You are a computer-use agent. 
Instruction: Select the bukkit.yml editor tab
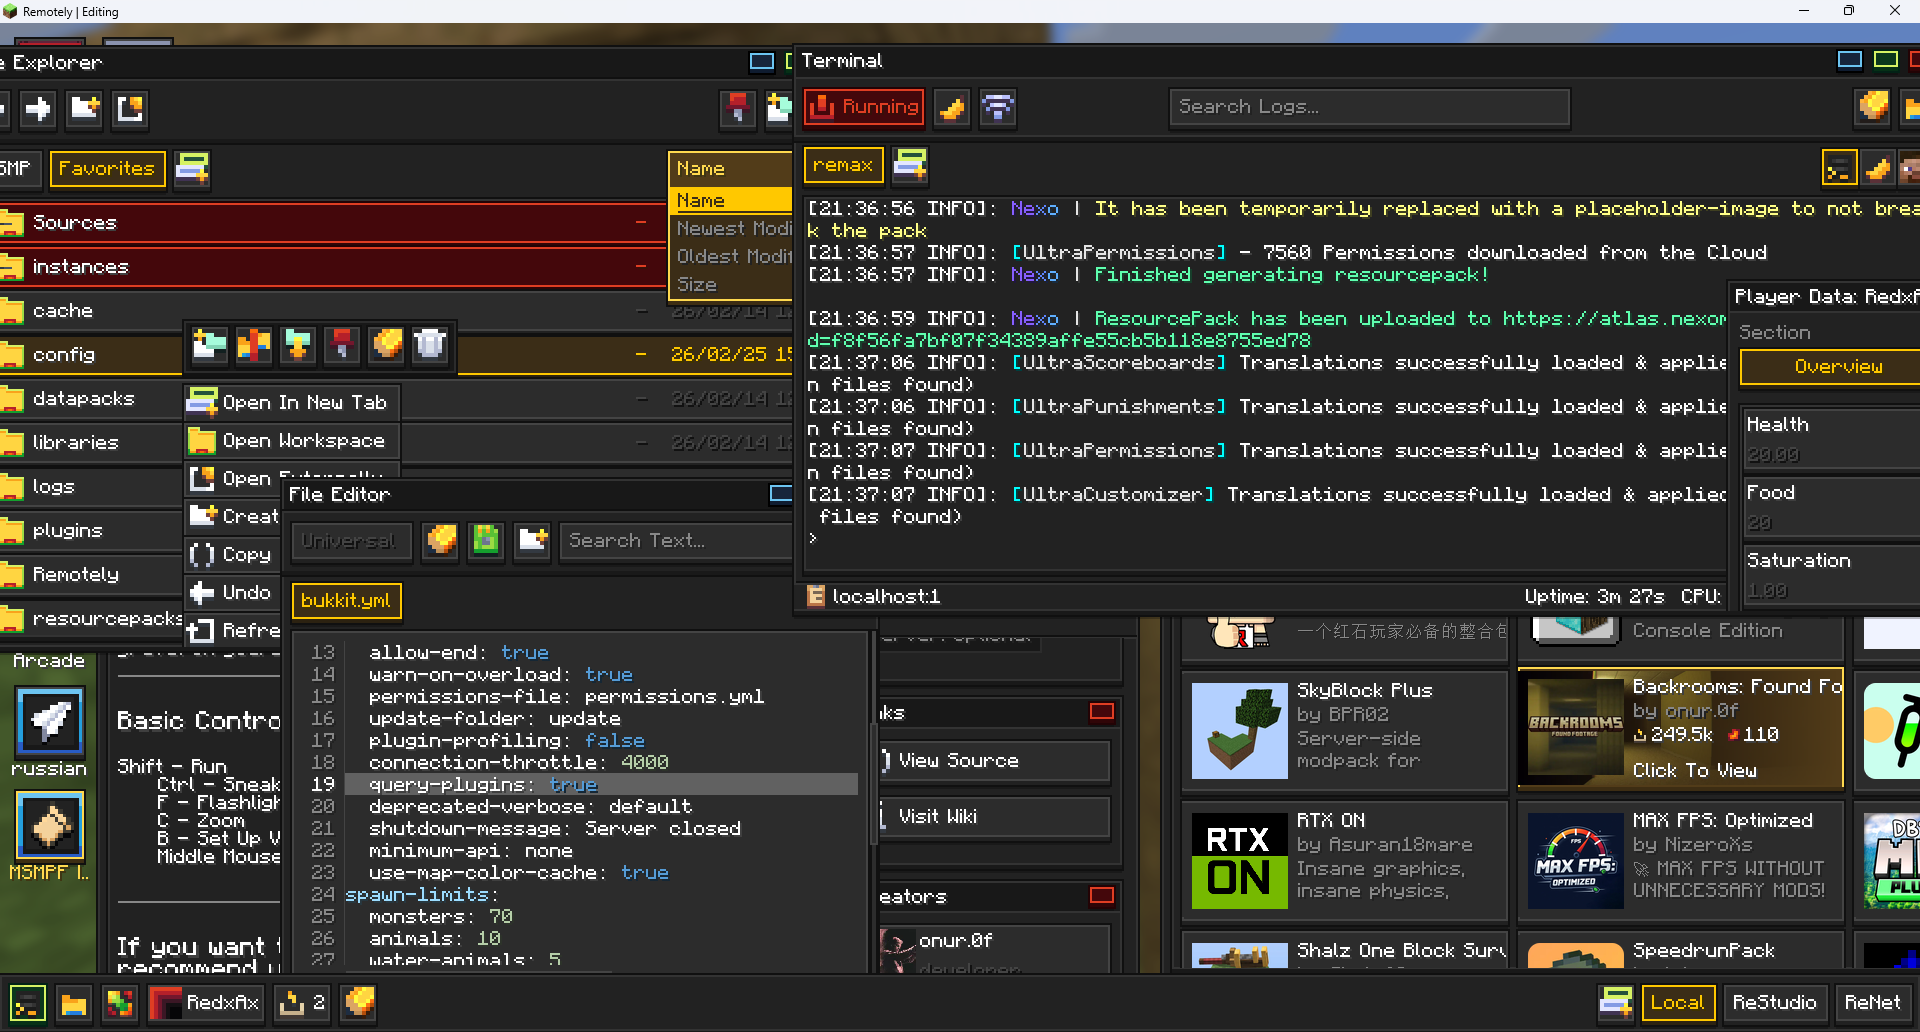[346, 600]
